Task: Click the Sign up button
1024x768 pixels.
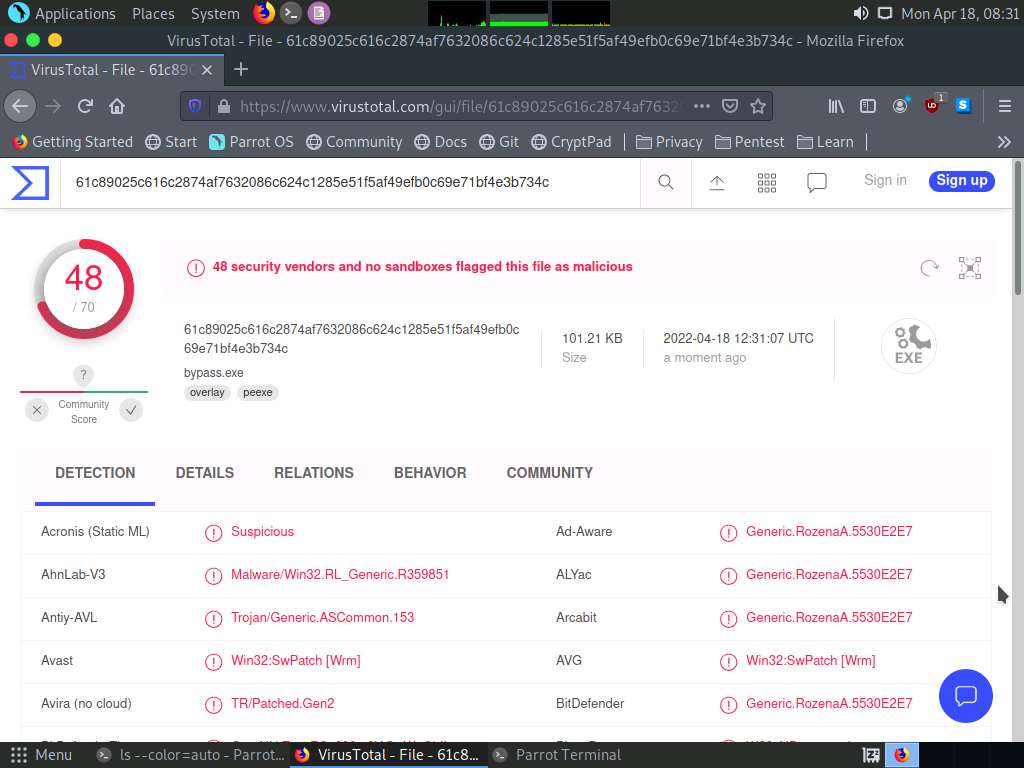Action: pos(961,181)
